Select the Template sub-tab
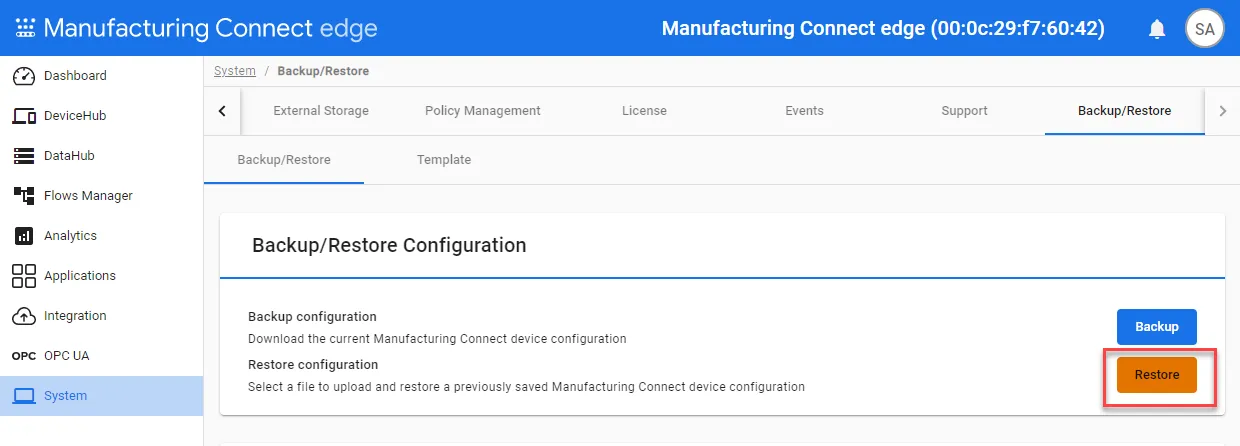This screenshot has width=1240, height=446. coord(444,160)
